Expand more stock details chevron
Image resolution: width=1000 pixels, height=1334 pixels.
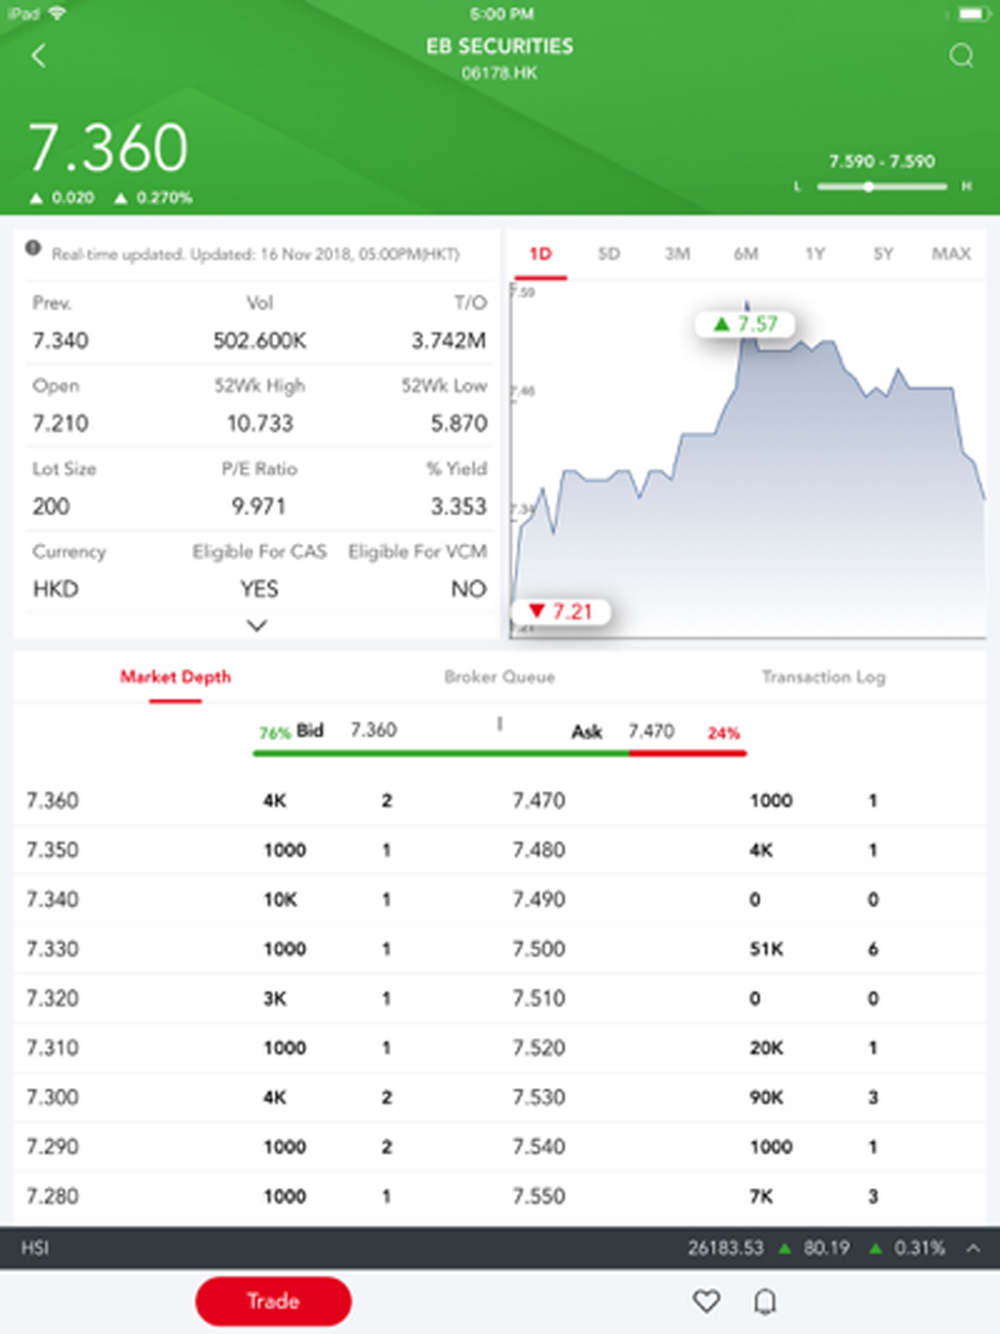(257, 625)
